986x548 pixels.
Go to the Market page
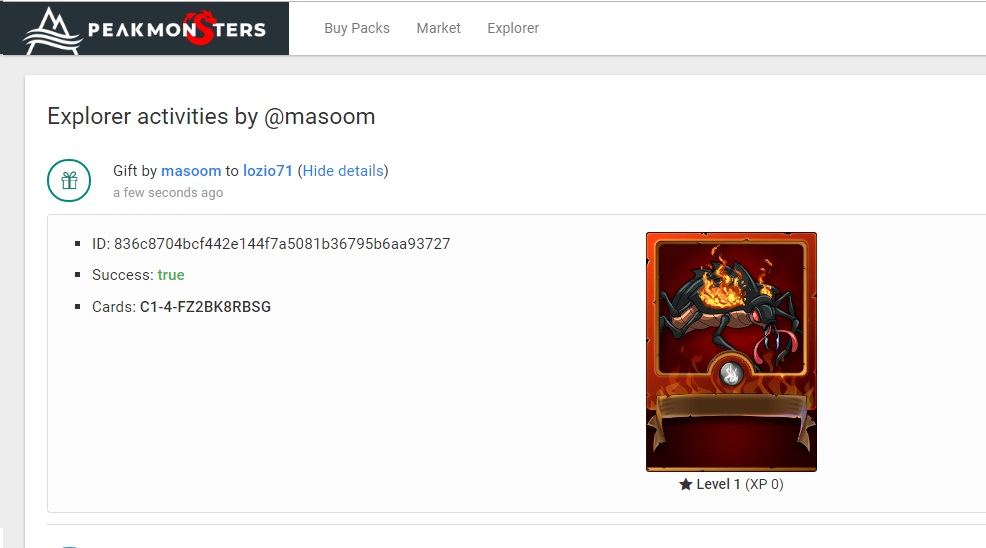[x=438, y=28]
